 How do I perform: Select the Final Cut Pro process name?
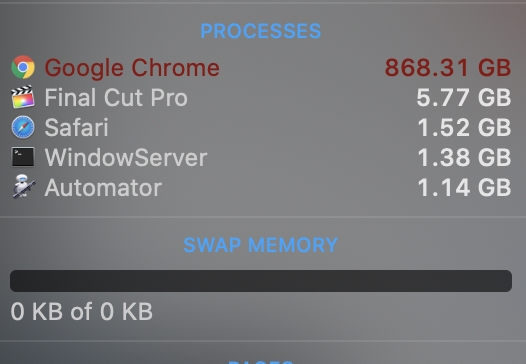116,98
